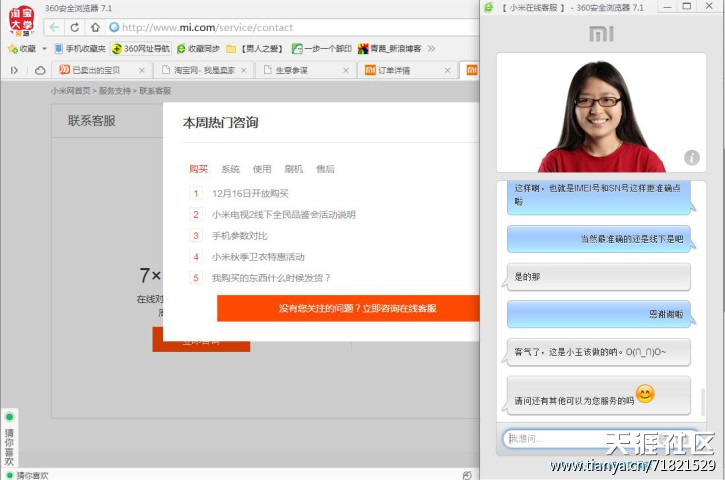The width and height of the screenshot is (725, 480).
Task: Click the tab list sidebar toggle icon
Action: pyautogui.click(x=14, y=70)
